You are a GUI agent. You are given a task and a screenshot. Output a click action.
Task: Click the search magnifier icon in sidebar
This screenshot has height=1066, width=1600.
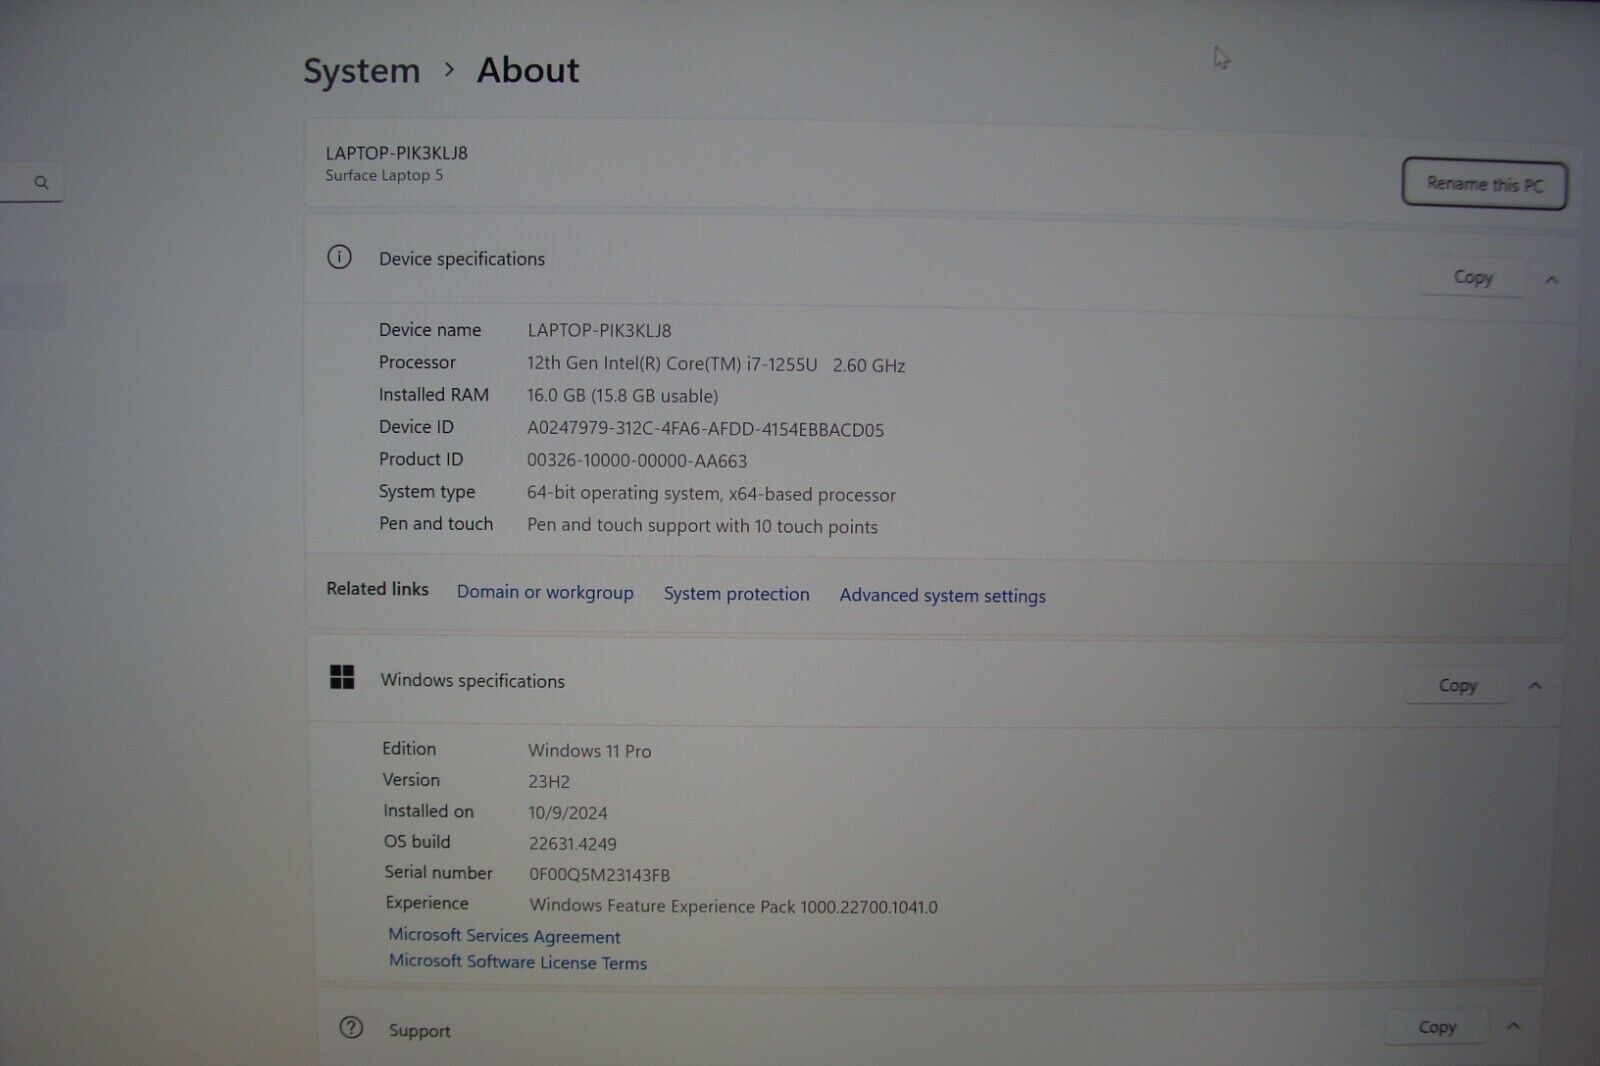pyautogui.click(x=41, y=183)
